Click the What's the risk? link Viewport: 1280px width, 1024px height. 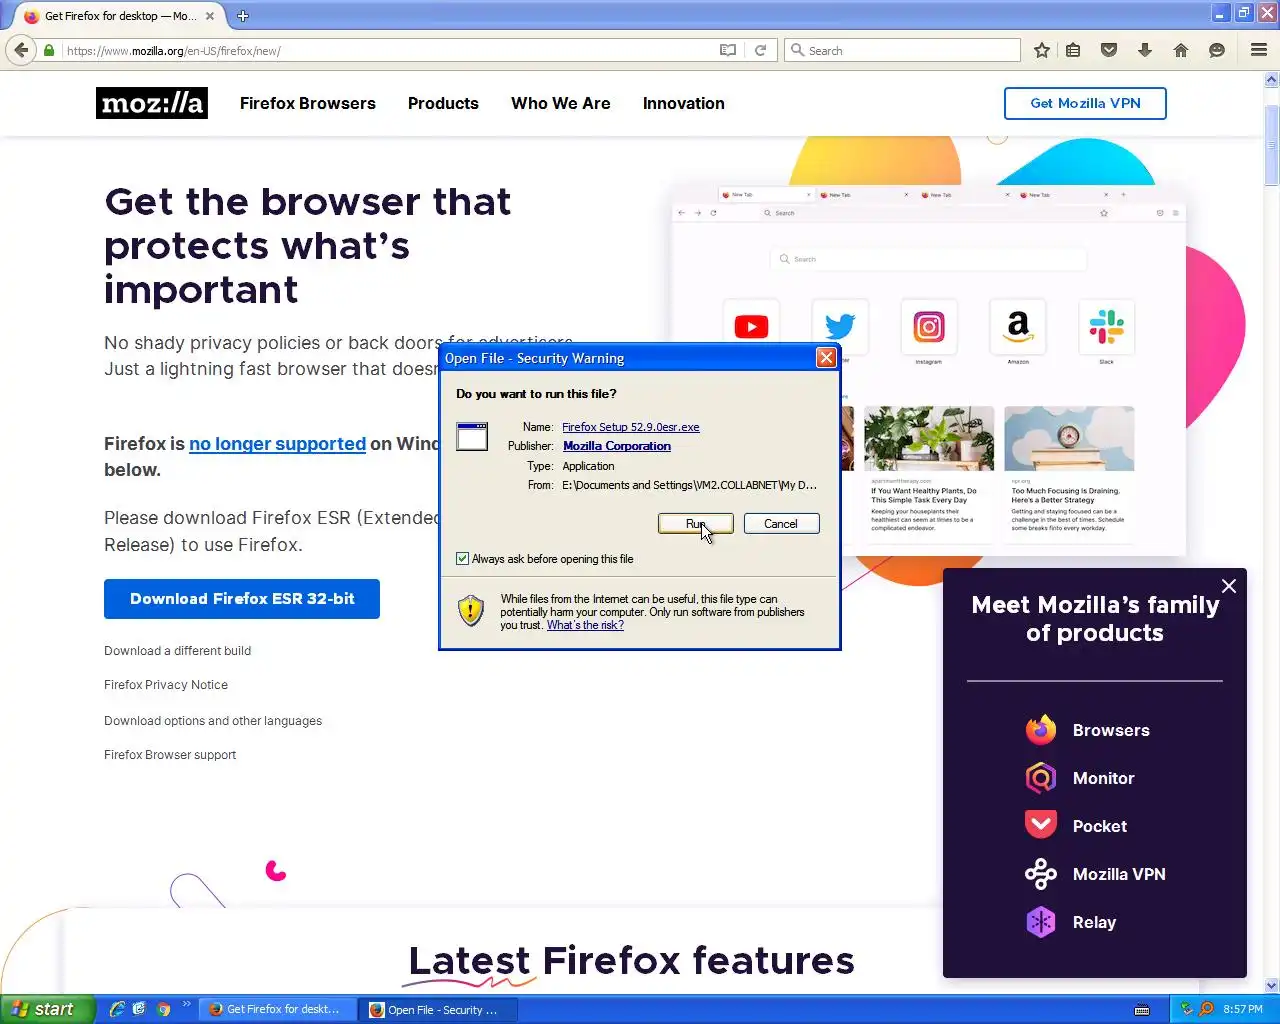585,625
